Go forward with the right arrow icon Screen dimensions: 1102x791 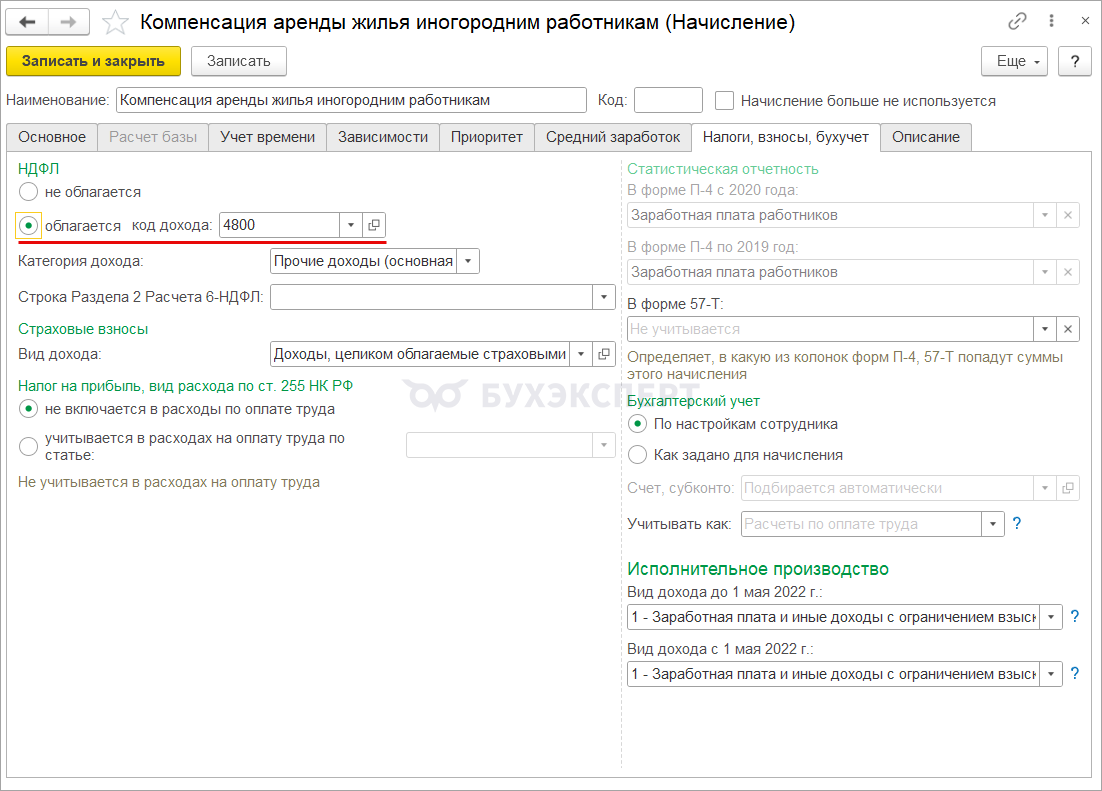click(68, 22)
